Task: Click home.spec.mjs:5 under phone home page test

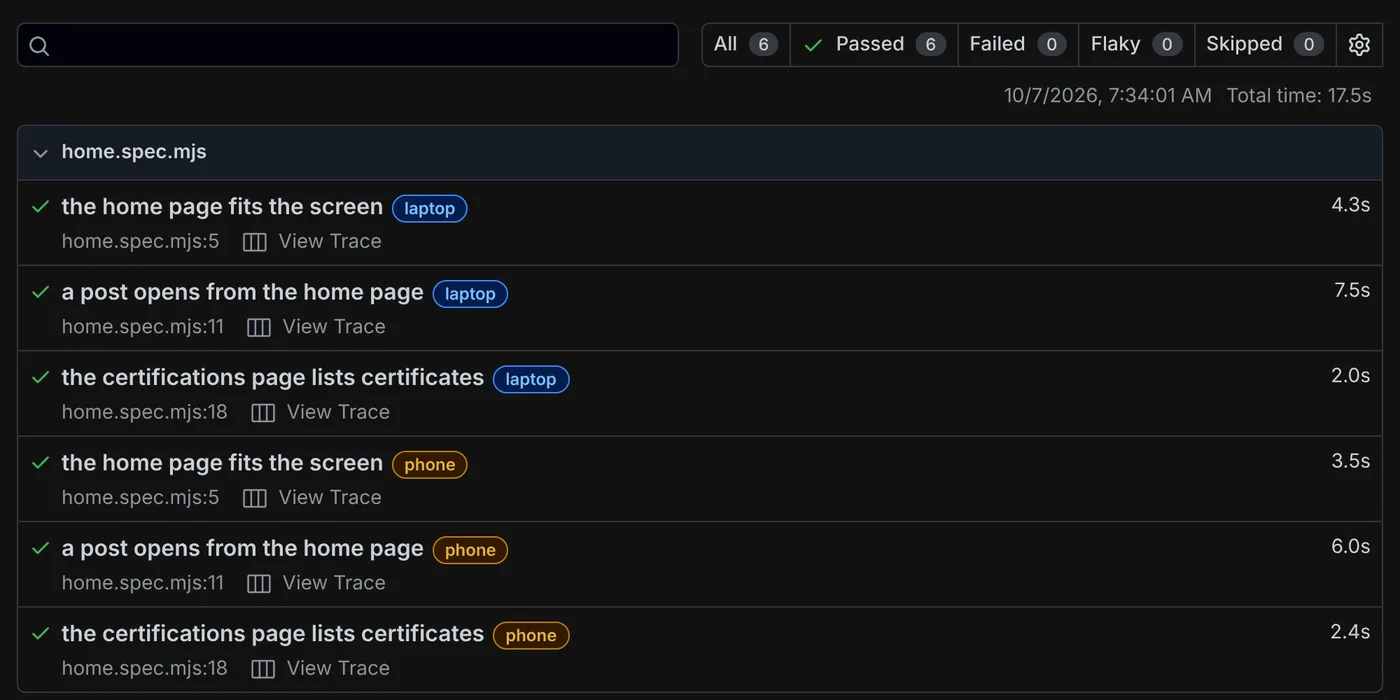Action: (x=140, y=498)
